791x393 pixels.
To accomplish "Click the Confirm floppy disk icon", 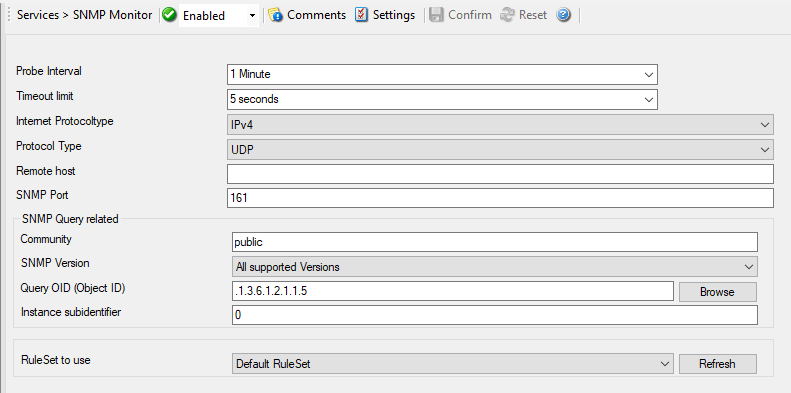I will (436, 15).
